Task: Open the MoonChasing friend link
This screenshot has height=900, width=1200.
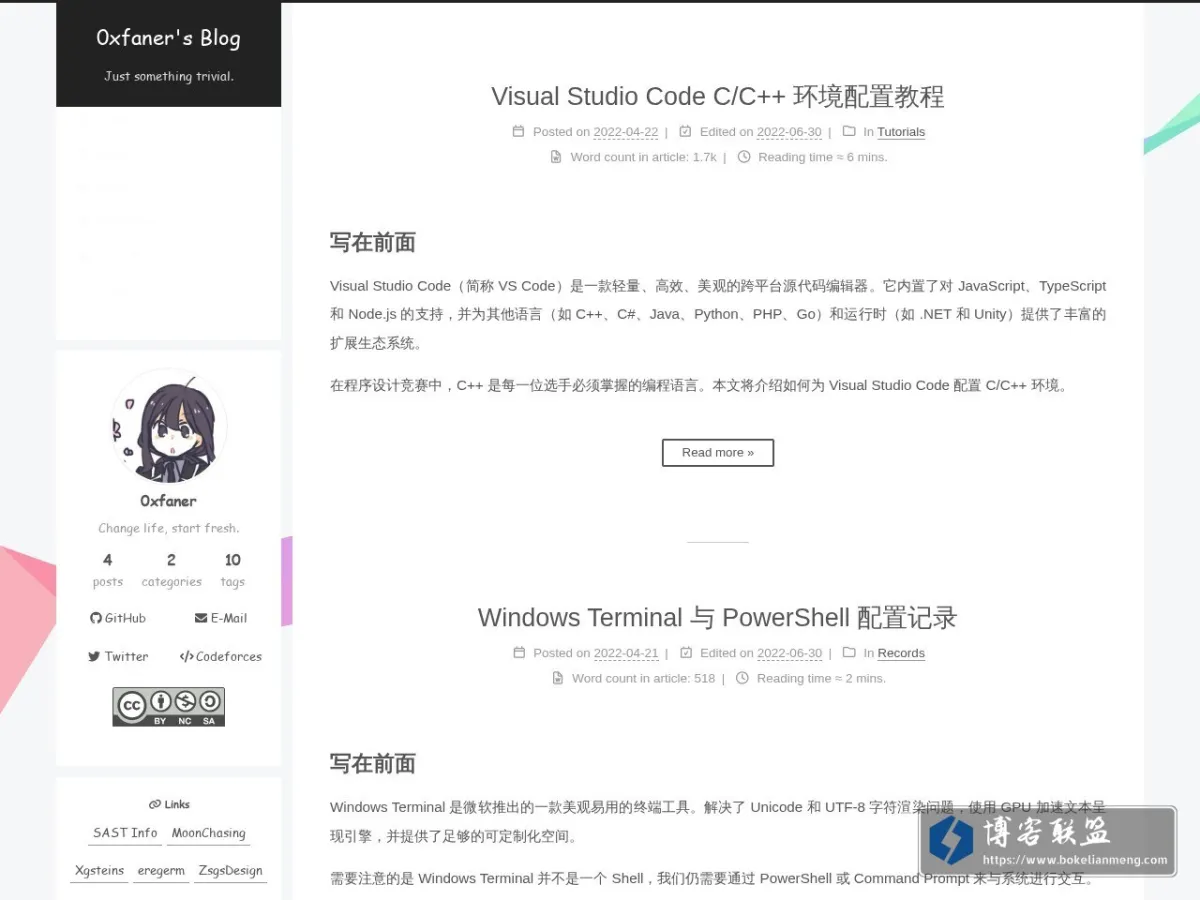Action: (x=208, y=833)
